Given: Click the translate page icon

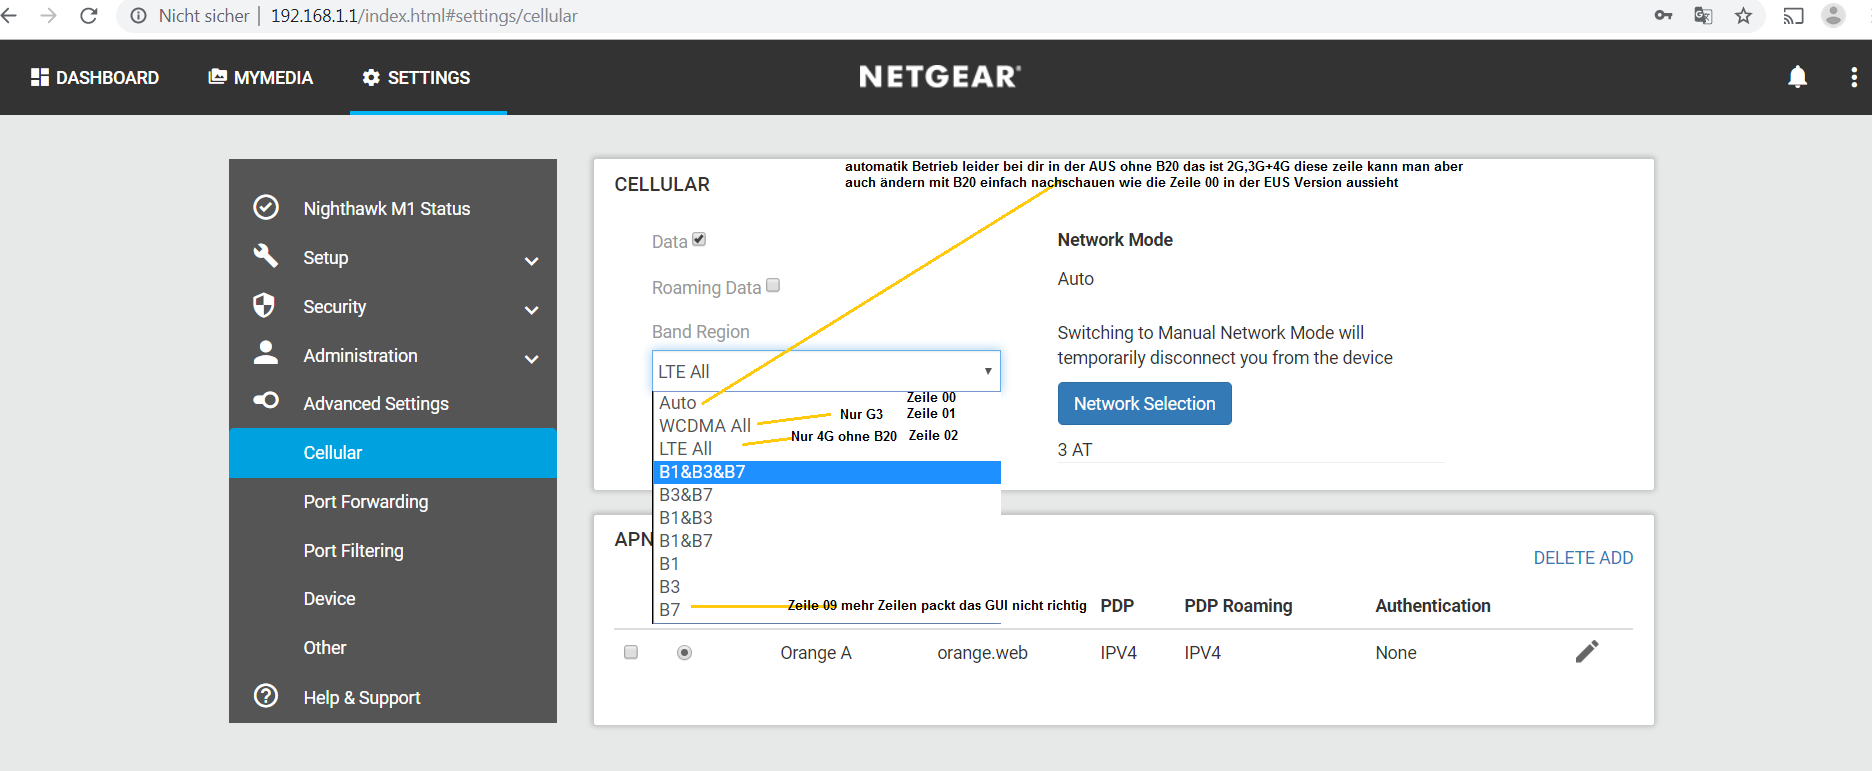Looking at the screenshot, I should 1703,15.
